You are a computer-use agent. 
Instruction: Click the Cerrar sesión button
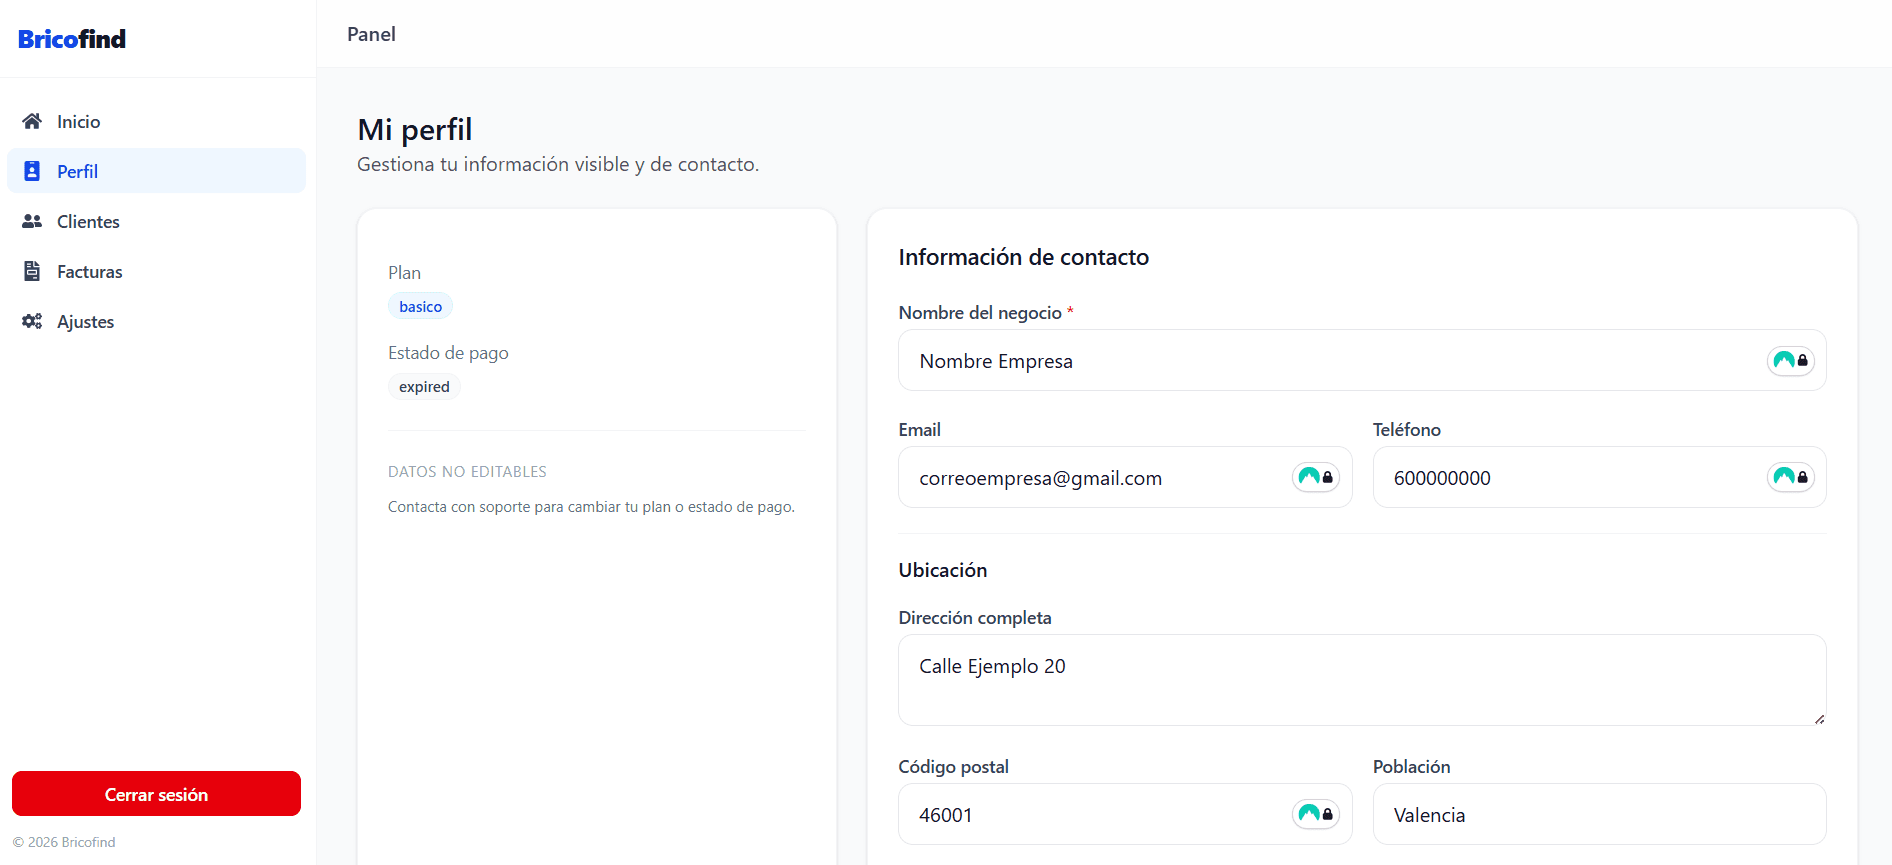(156, 794)
